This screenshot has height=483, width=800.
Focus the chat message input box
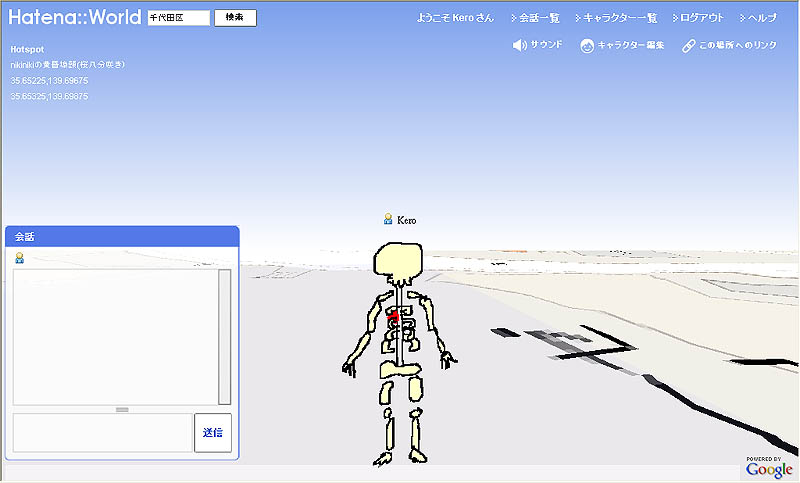coord(103,433)
